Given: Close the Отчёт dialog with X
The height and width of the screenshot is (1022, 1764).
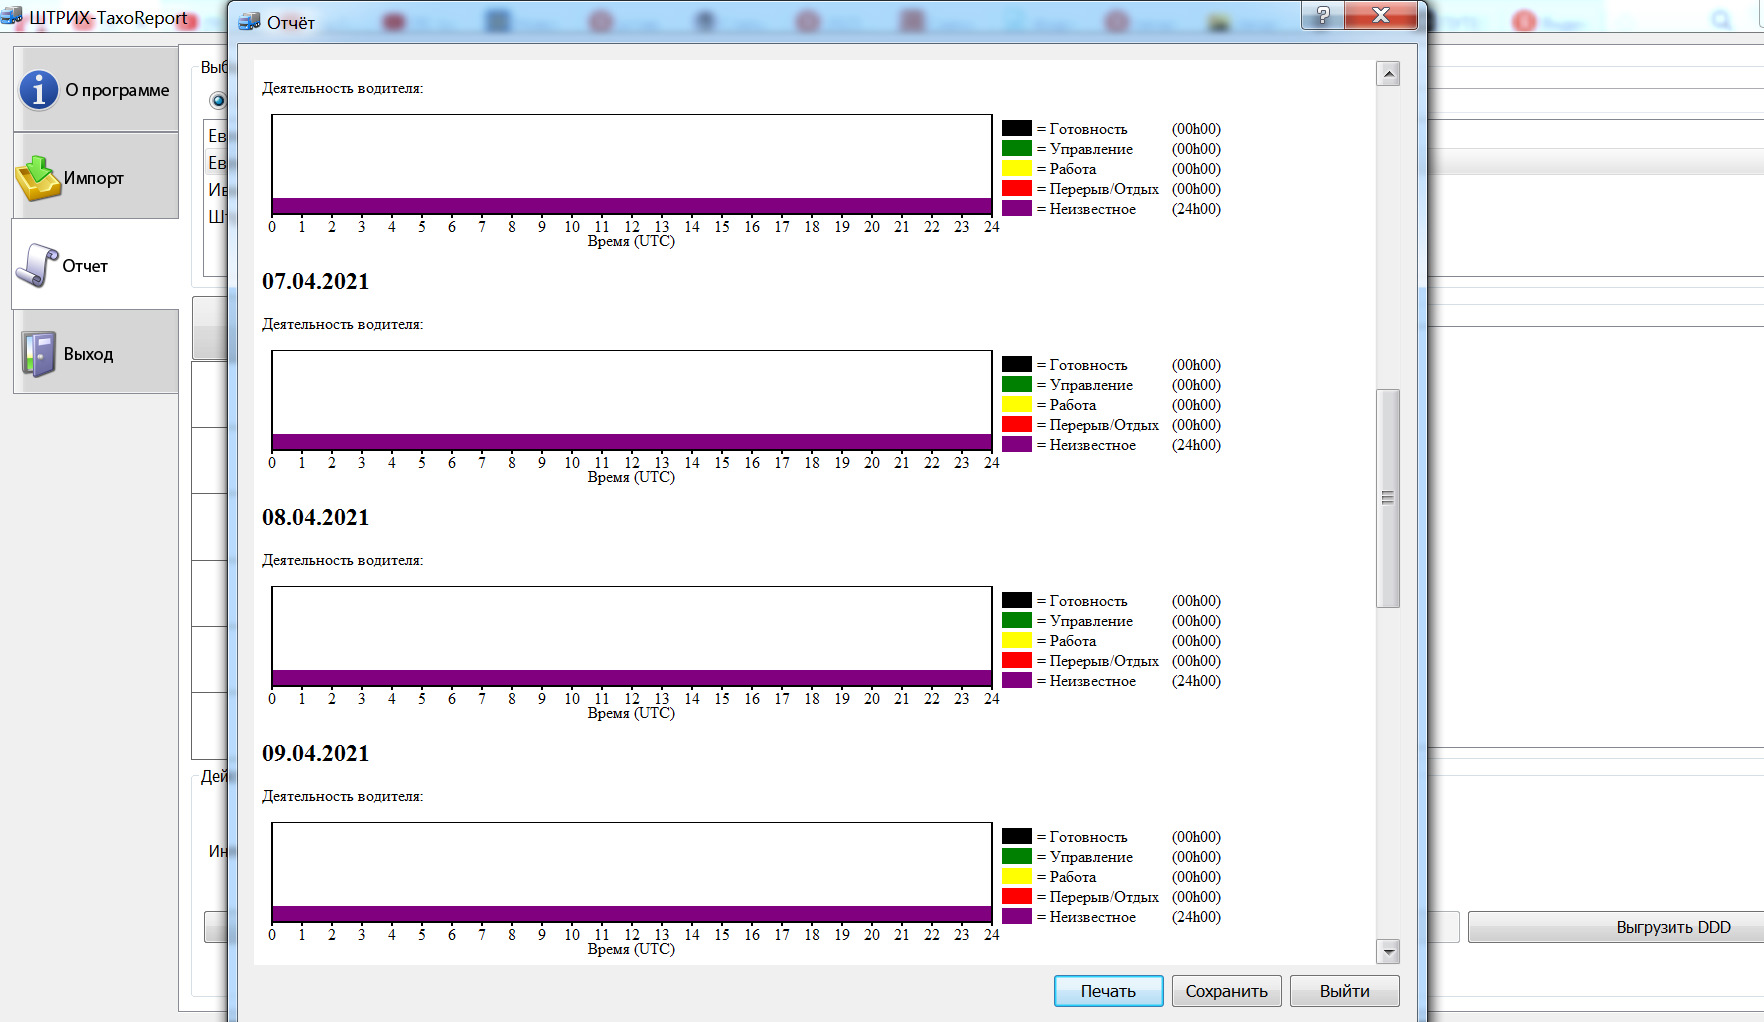Looking at the screenshot, I should (x=1381, y=15).
